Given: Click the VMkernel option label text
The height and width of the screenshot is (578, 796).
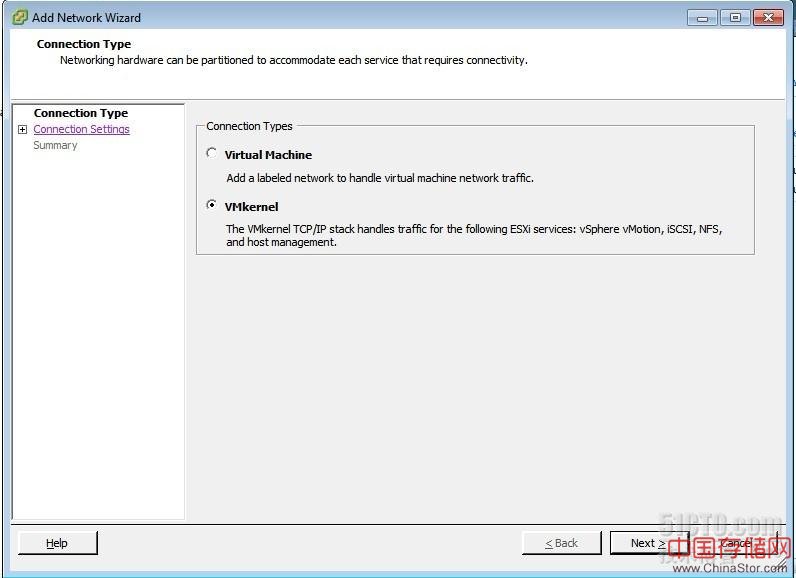Looking at the screenshot, I should coord(251,207).
